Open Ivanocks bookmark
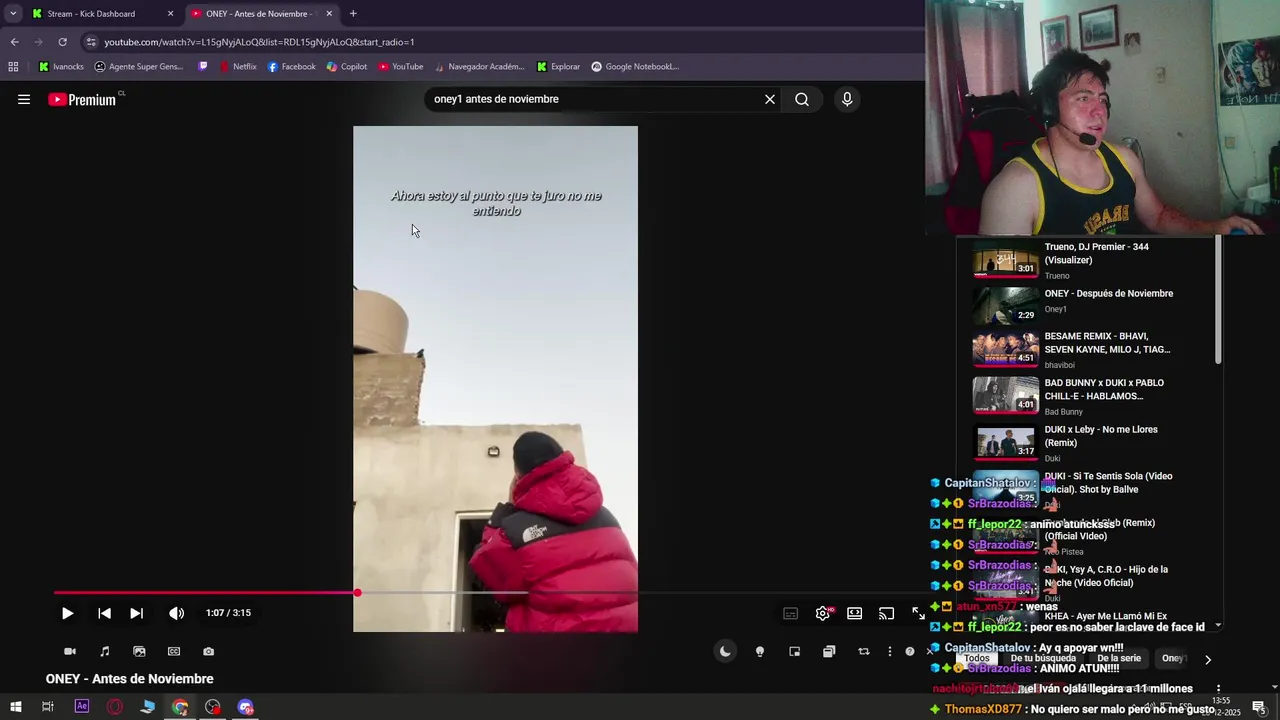 61,67
